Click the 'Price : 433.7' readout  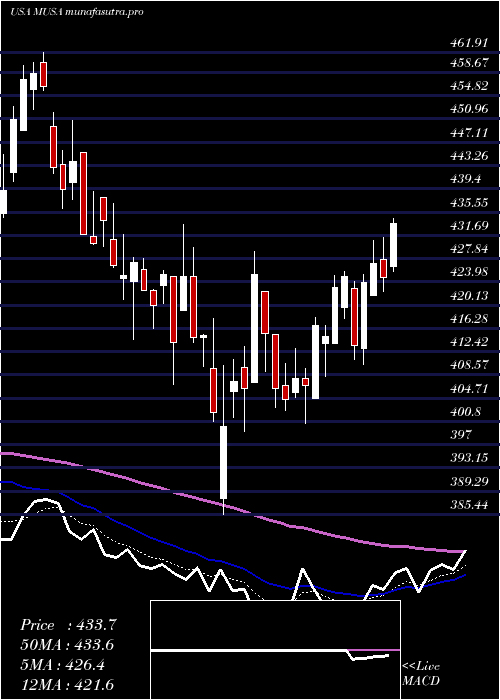(68, 625)
